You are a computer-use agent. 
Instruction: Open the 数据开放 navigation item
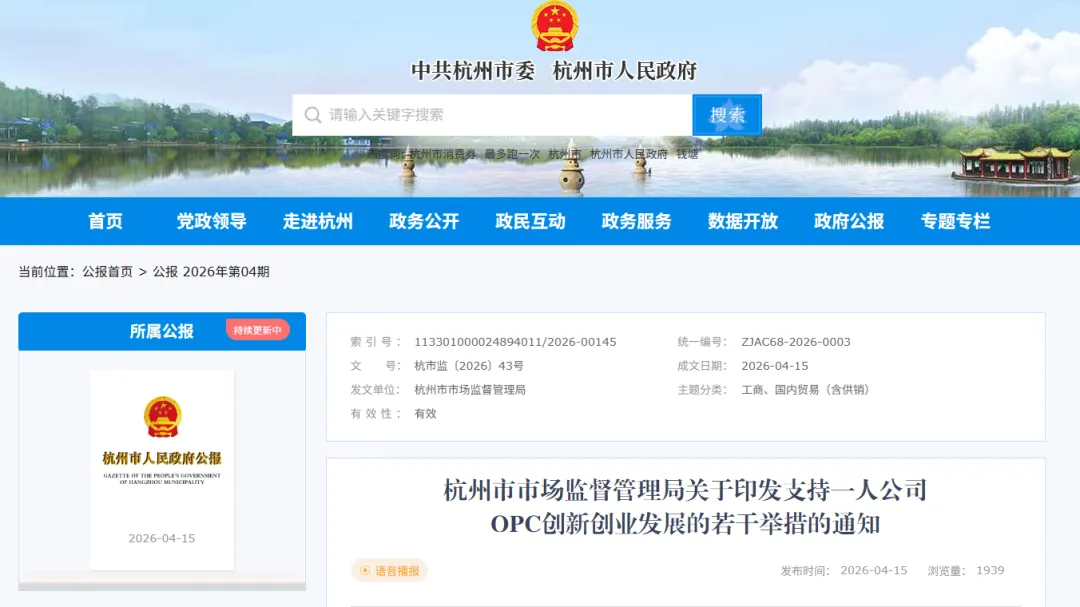coord(742,221)
